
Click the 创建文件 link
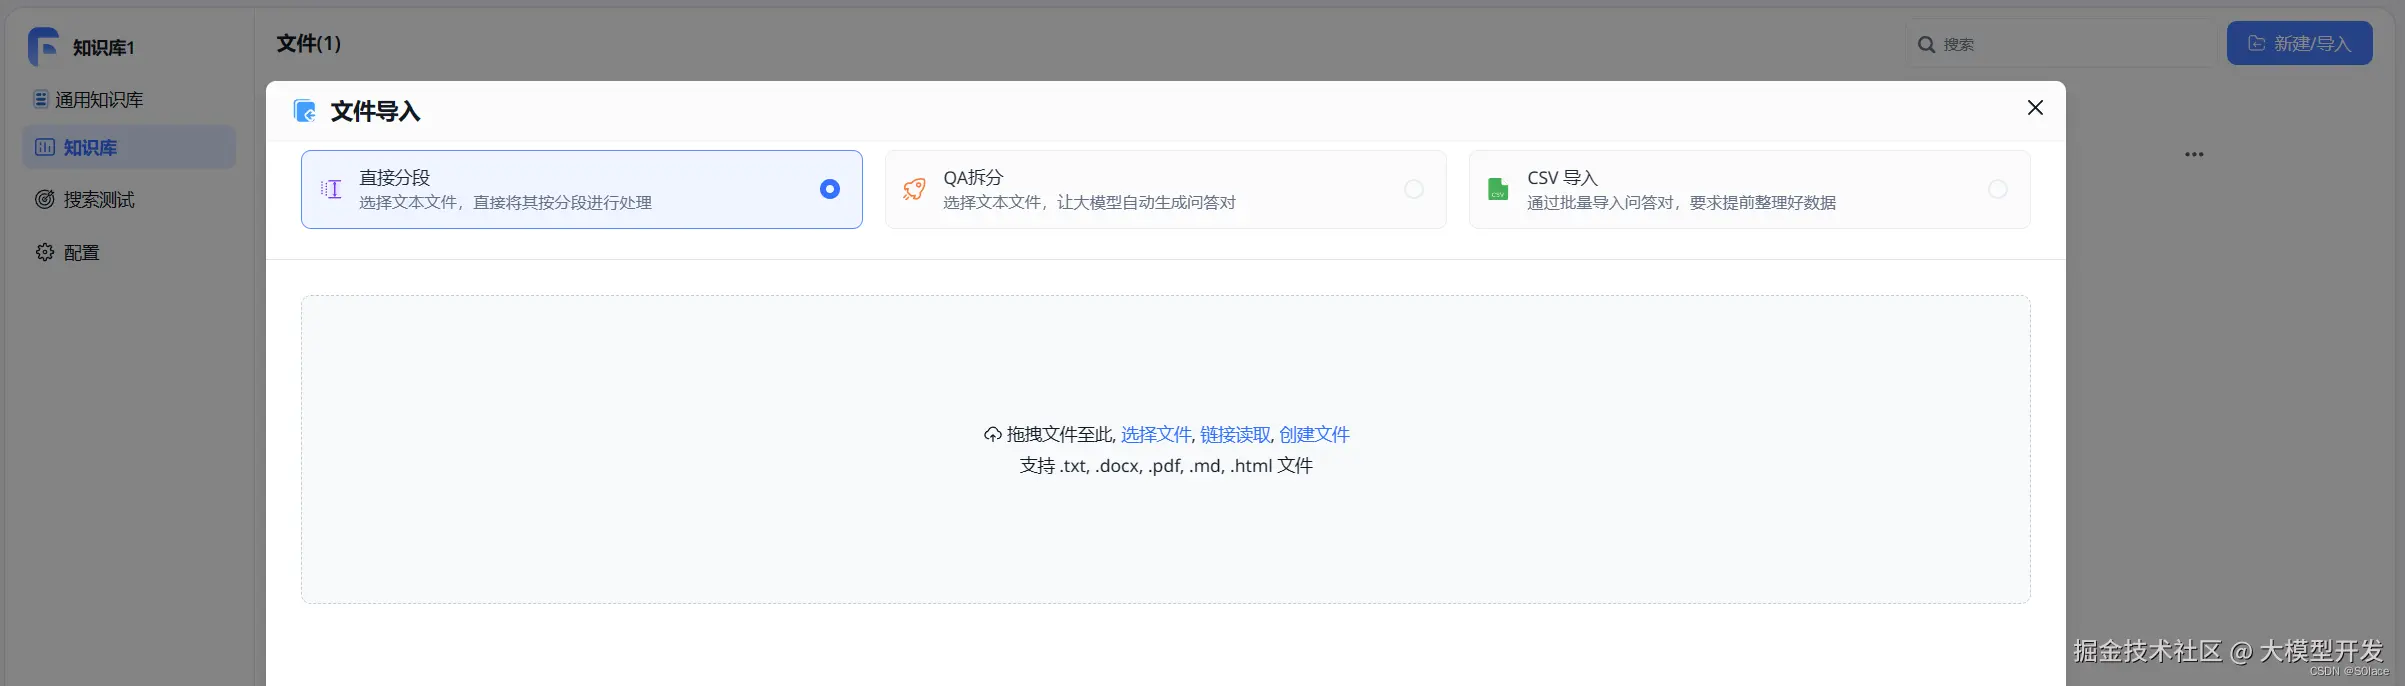(x=1314, y=434)
